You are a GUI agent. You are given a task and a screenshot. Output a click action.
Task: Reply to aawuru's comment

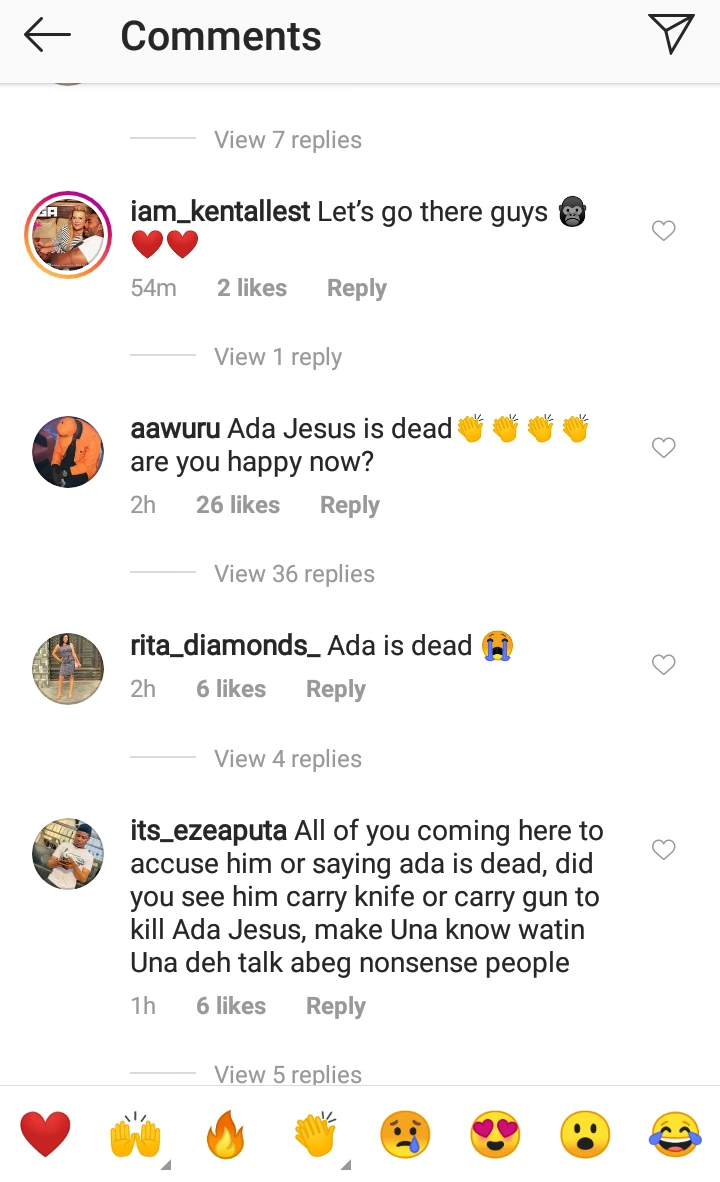click(x=349, y=505)
